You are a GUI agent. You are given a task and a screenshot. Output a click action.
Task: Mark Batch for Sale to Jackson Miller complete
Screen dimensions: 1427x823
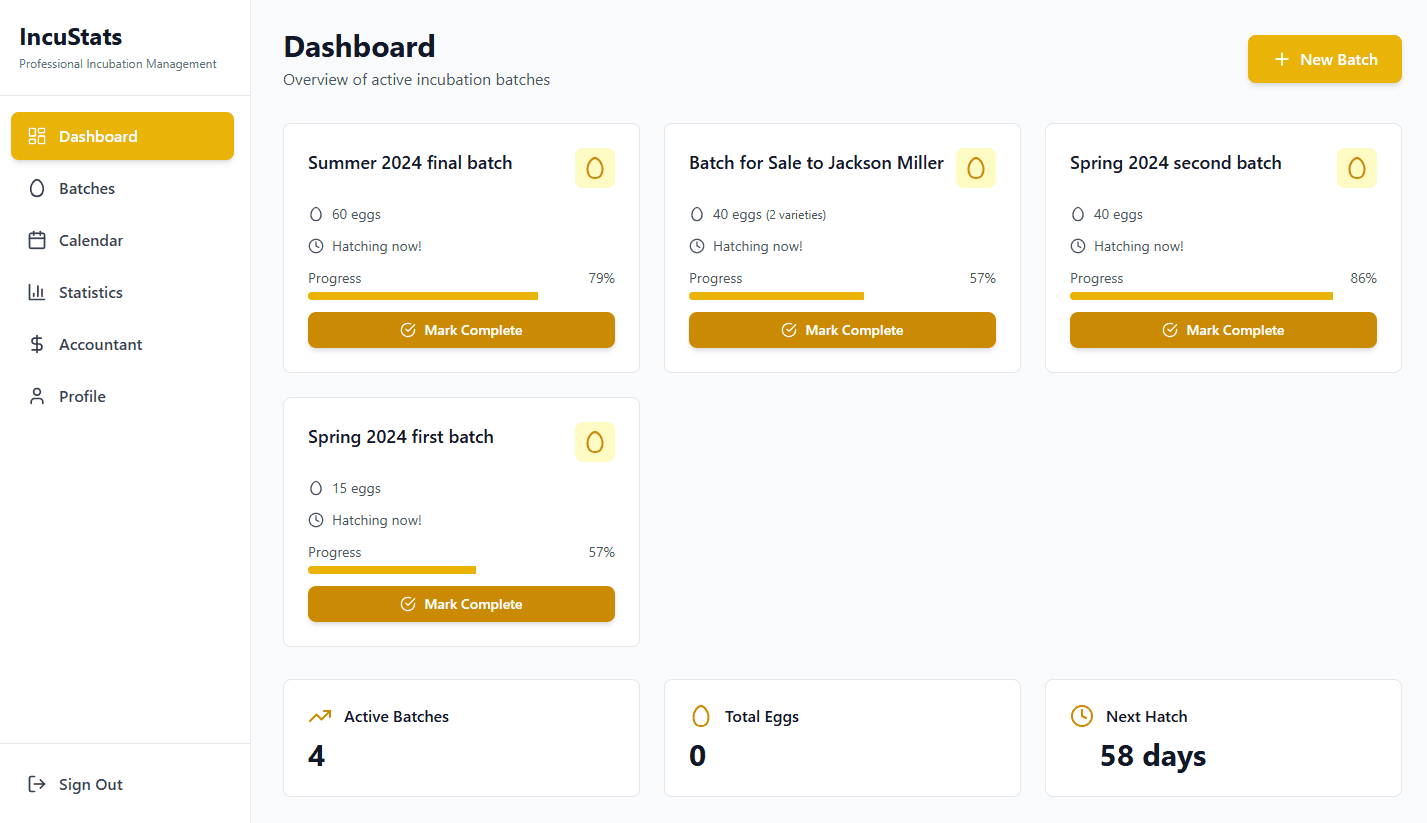[842, 330]
